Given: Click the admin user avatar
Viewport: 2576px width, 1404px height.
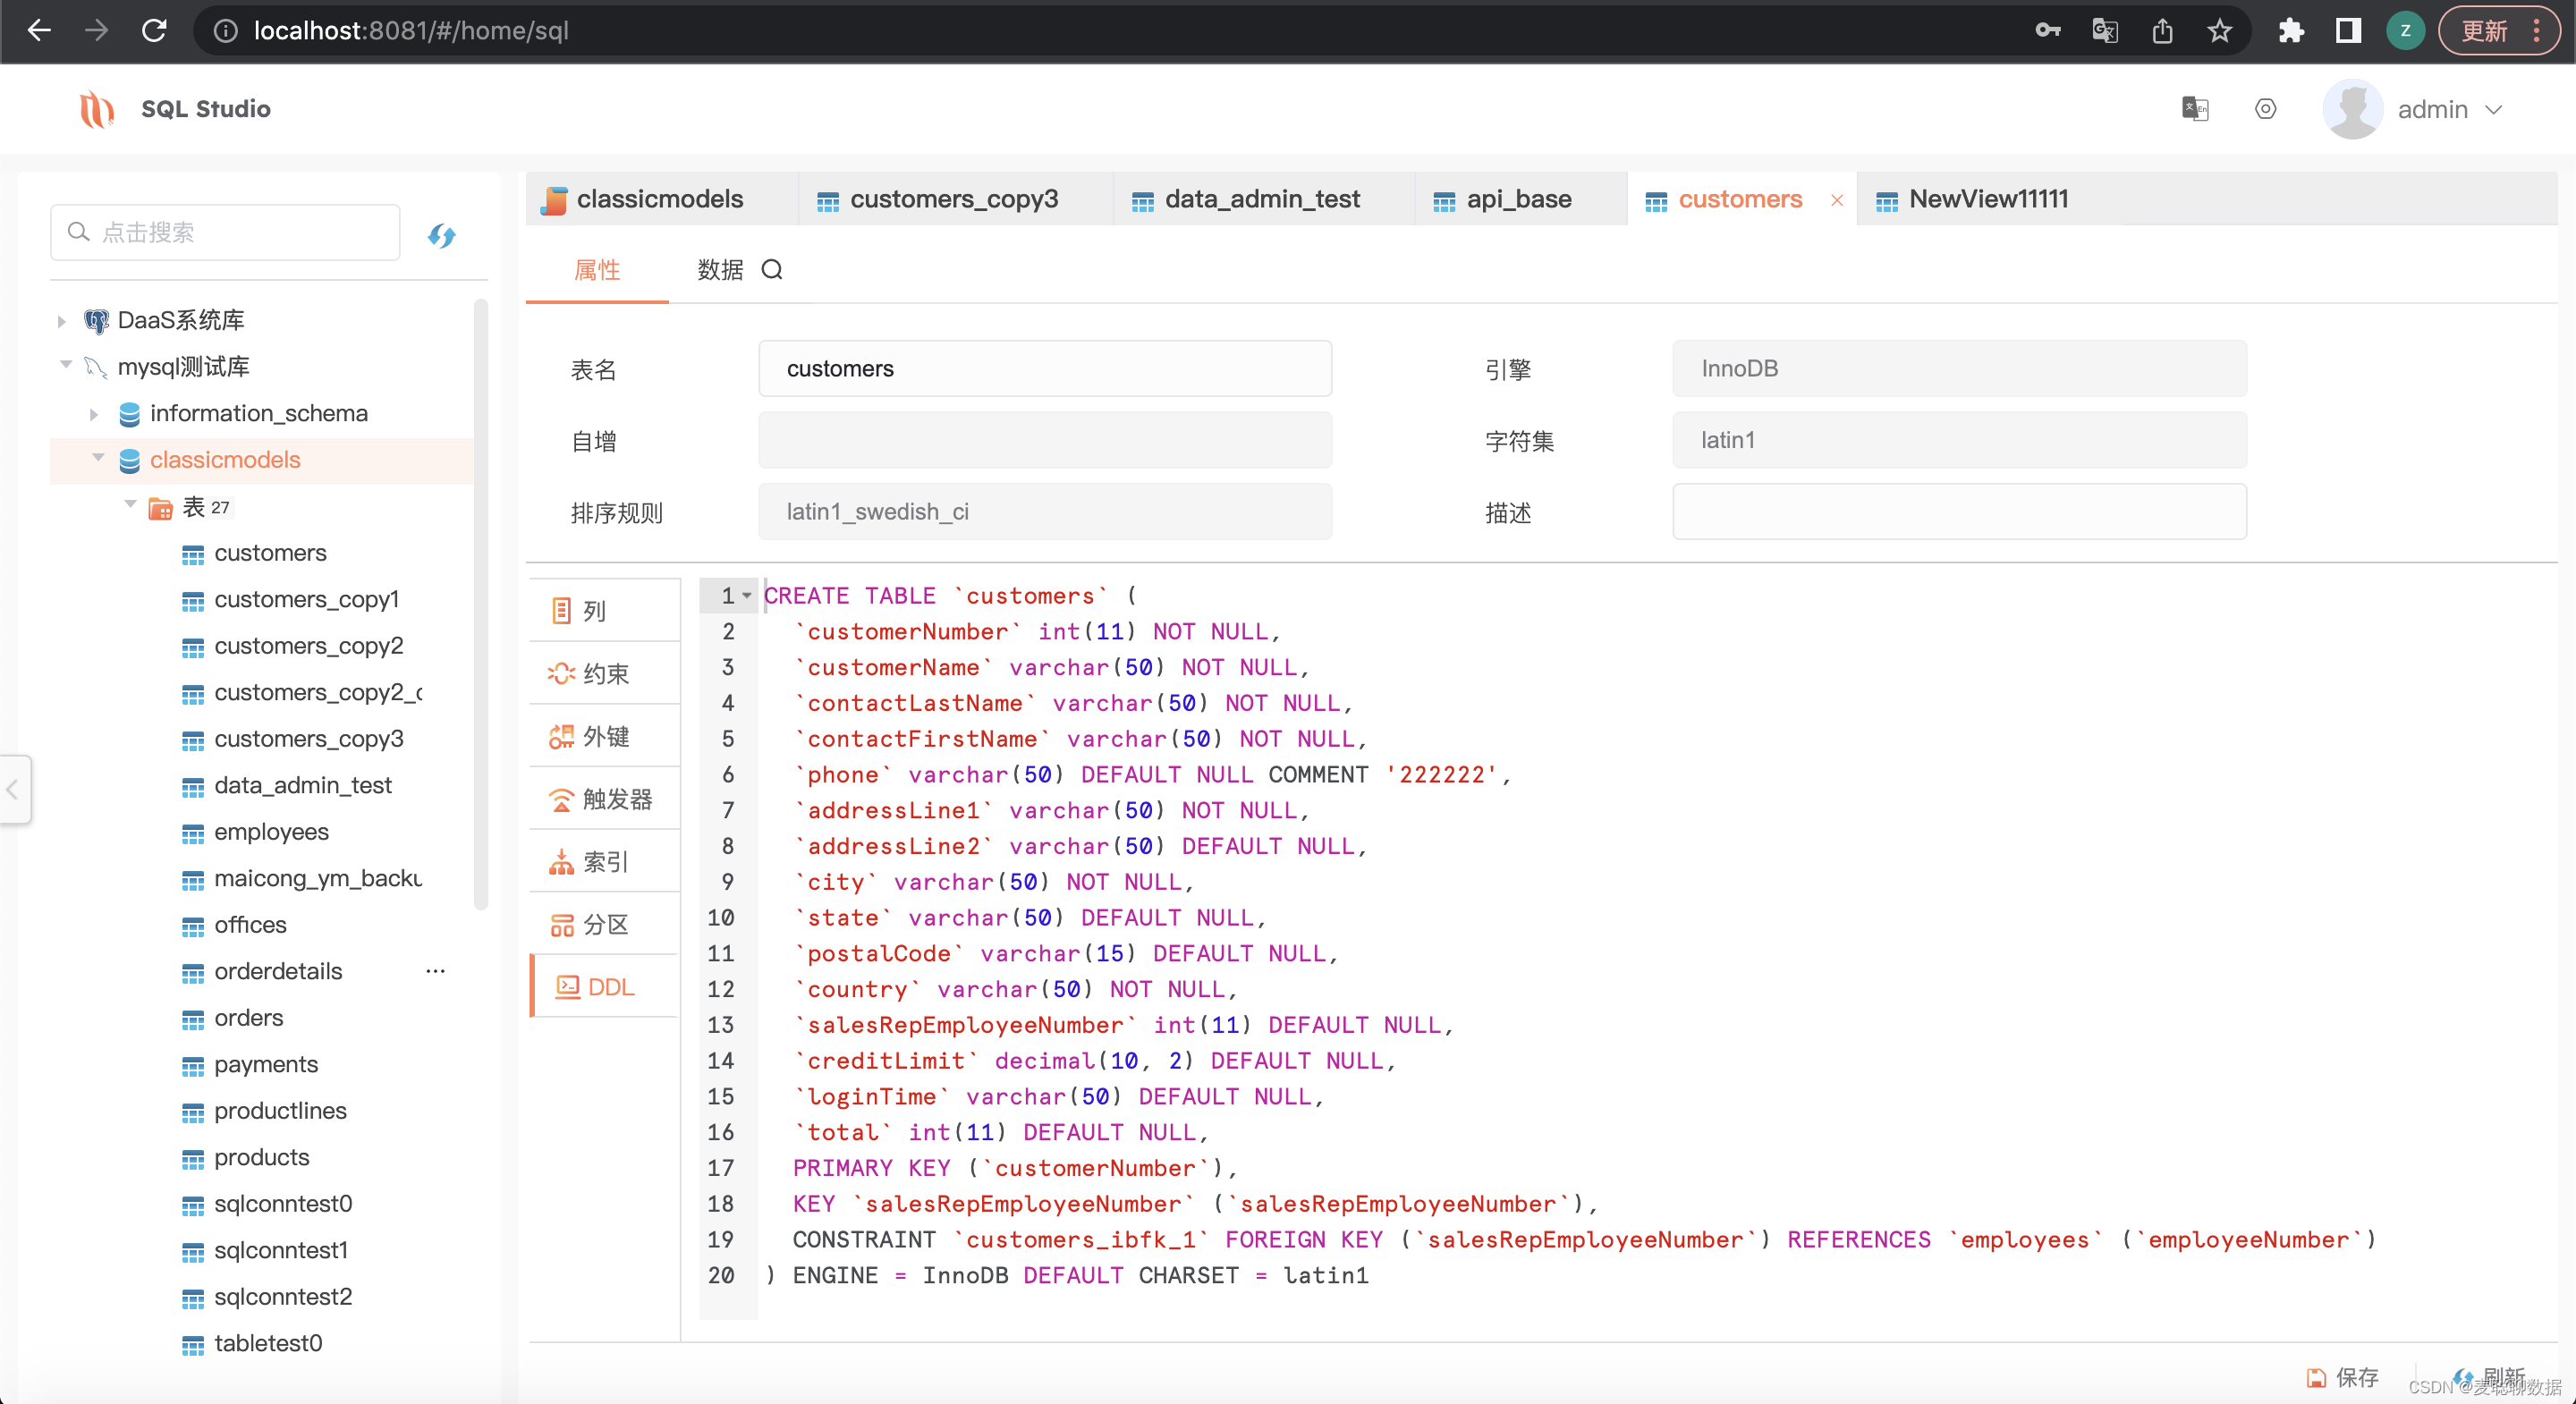Looking at the screenshot, I should 2352,109.
